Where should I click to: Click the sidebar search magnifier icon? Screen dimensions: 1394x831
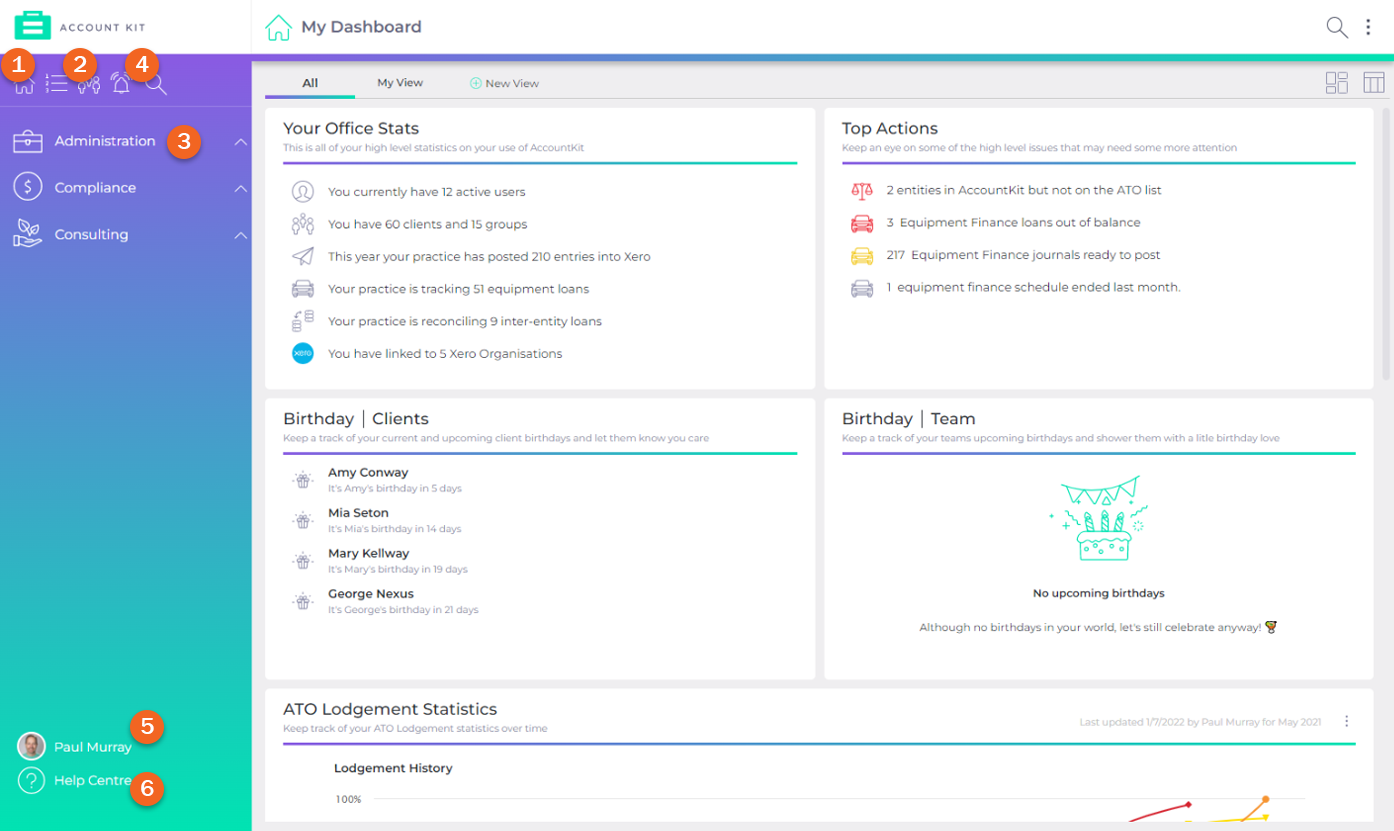click(x=155, y=84)
